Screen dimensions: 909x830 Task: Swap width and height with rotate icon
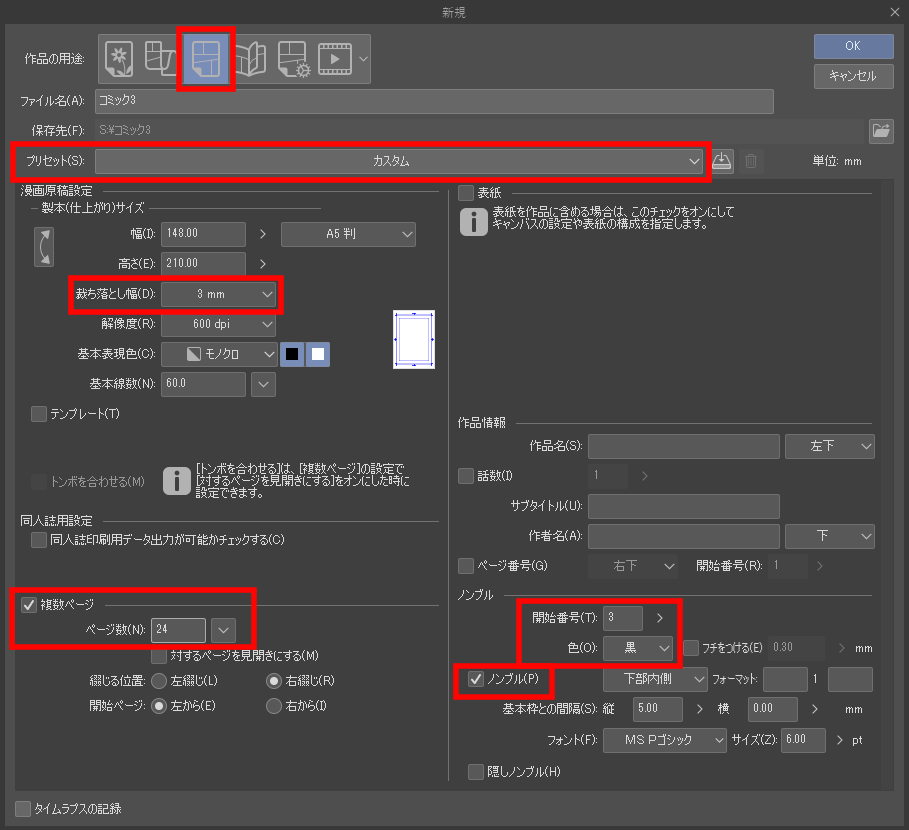click(44, 247)
